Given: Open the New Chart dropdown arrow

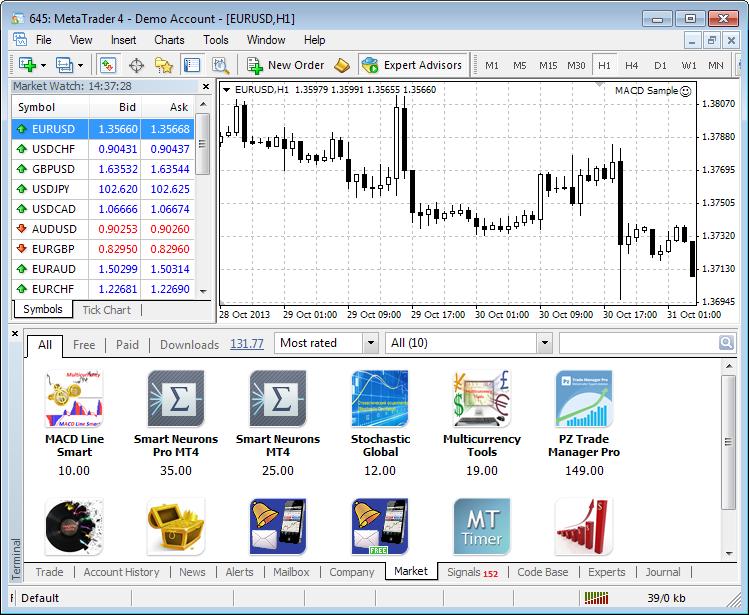Looking at the screenshot, I should pos(43,65).
